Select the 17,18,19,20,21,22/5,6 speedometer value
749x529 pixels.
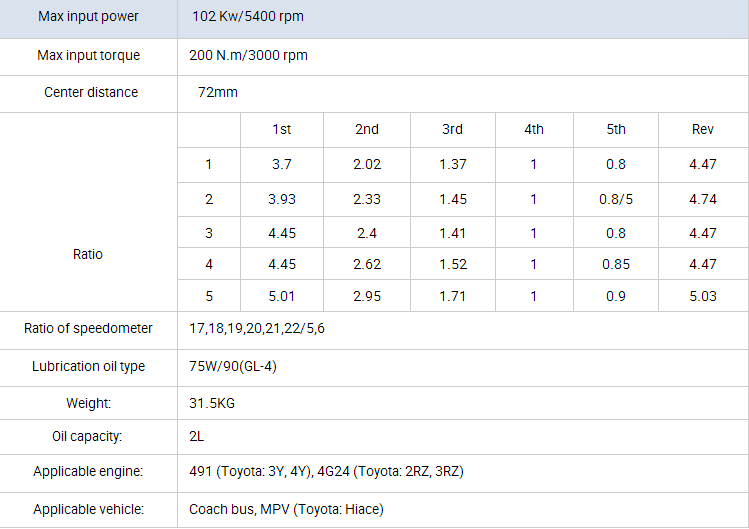[x=257, y=329]
